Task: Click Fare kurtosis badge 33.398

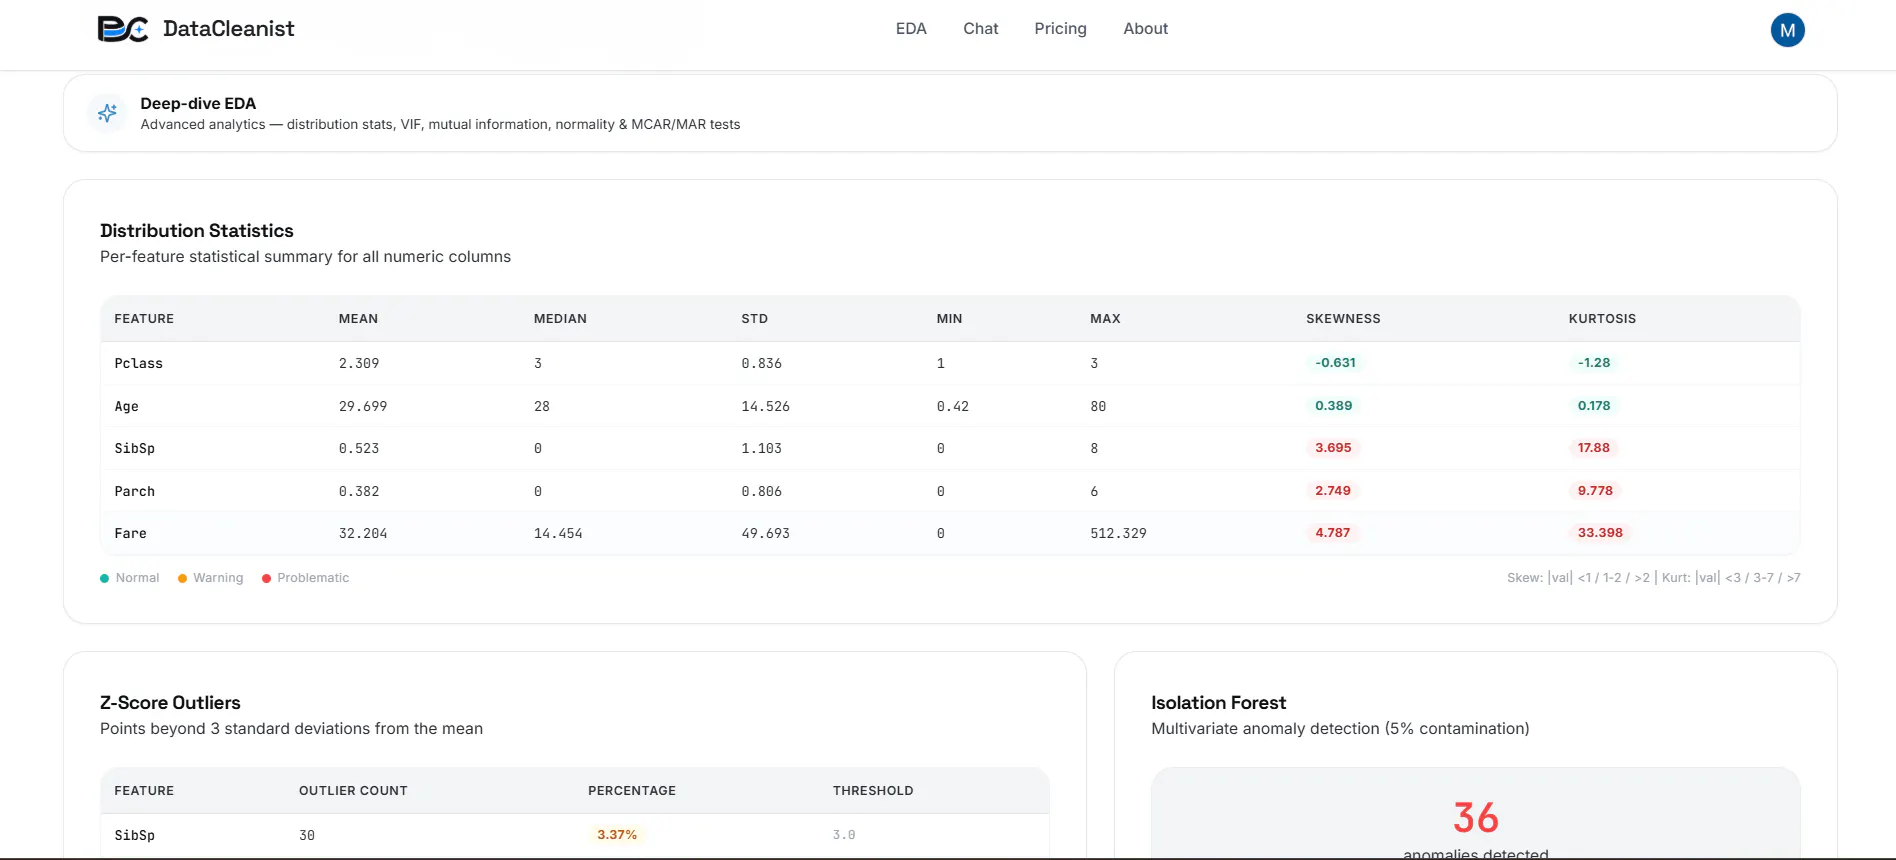Action: [1600, 533]
